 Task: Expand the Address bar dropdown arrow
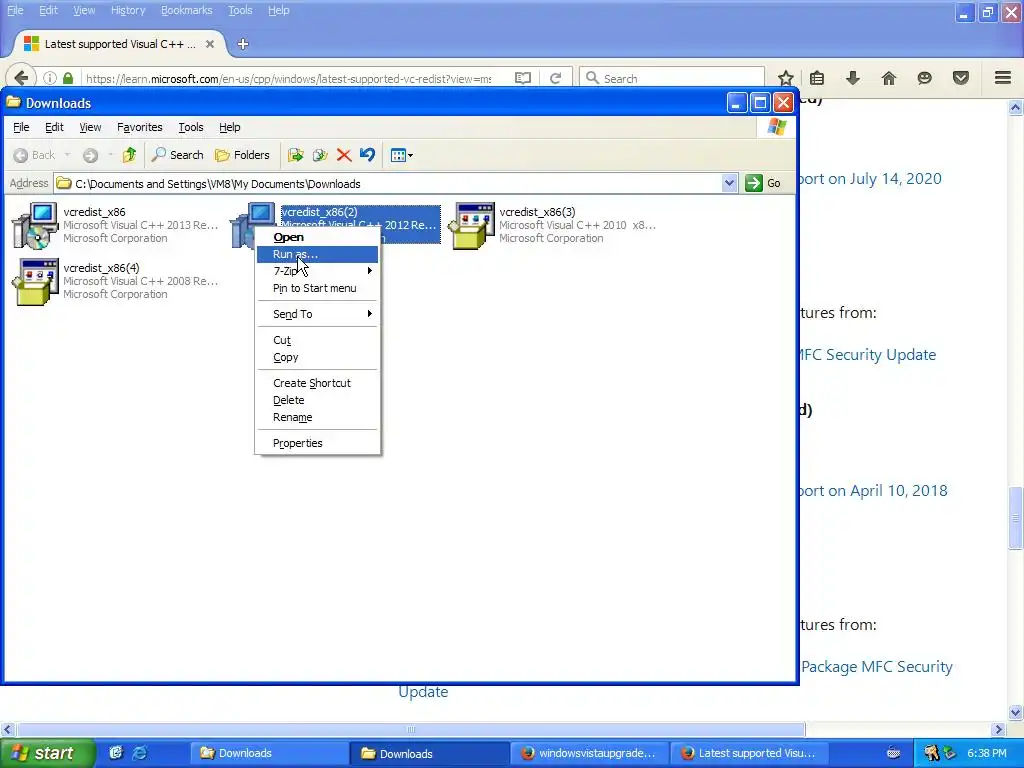point(729,184)
